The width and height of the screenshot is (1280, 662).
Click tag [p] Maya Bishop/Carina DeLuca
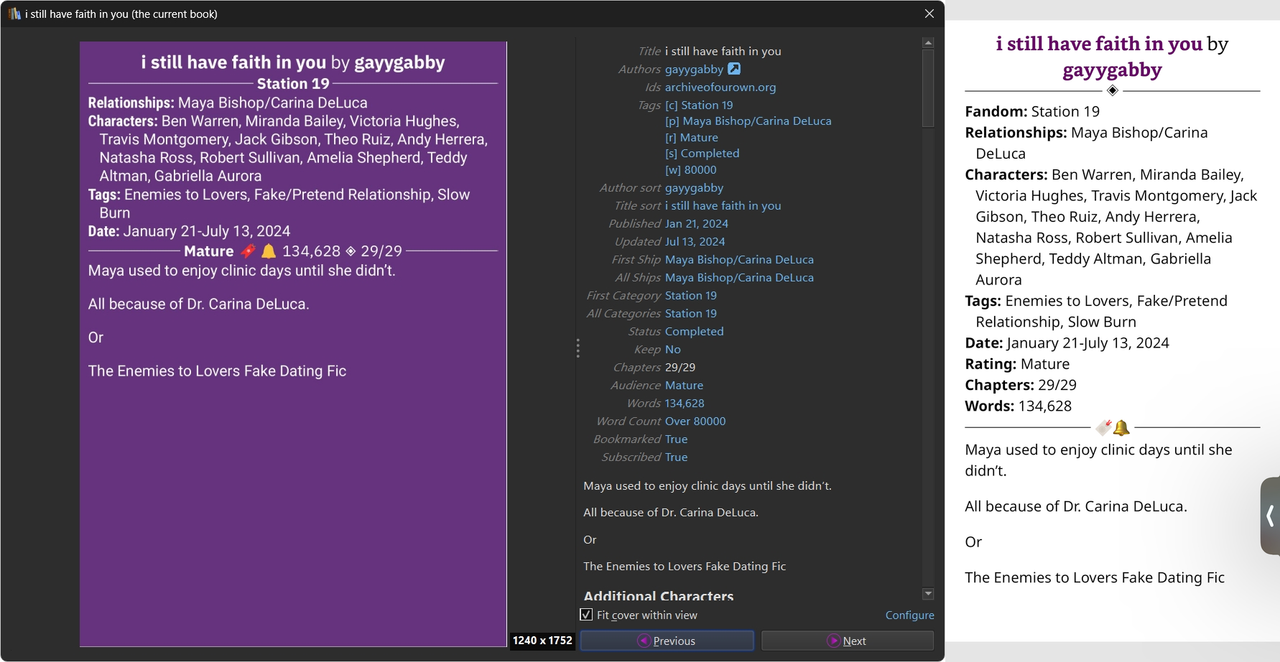[748, 121]
